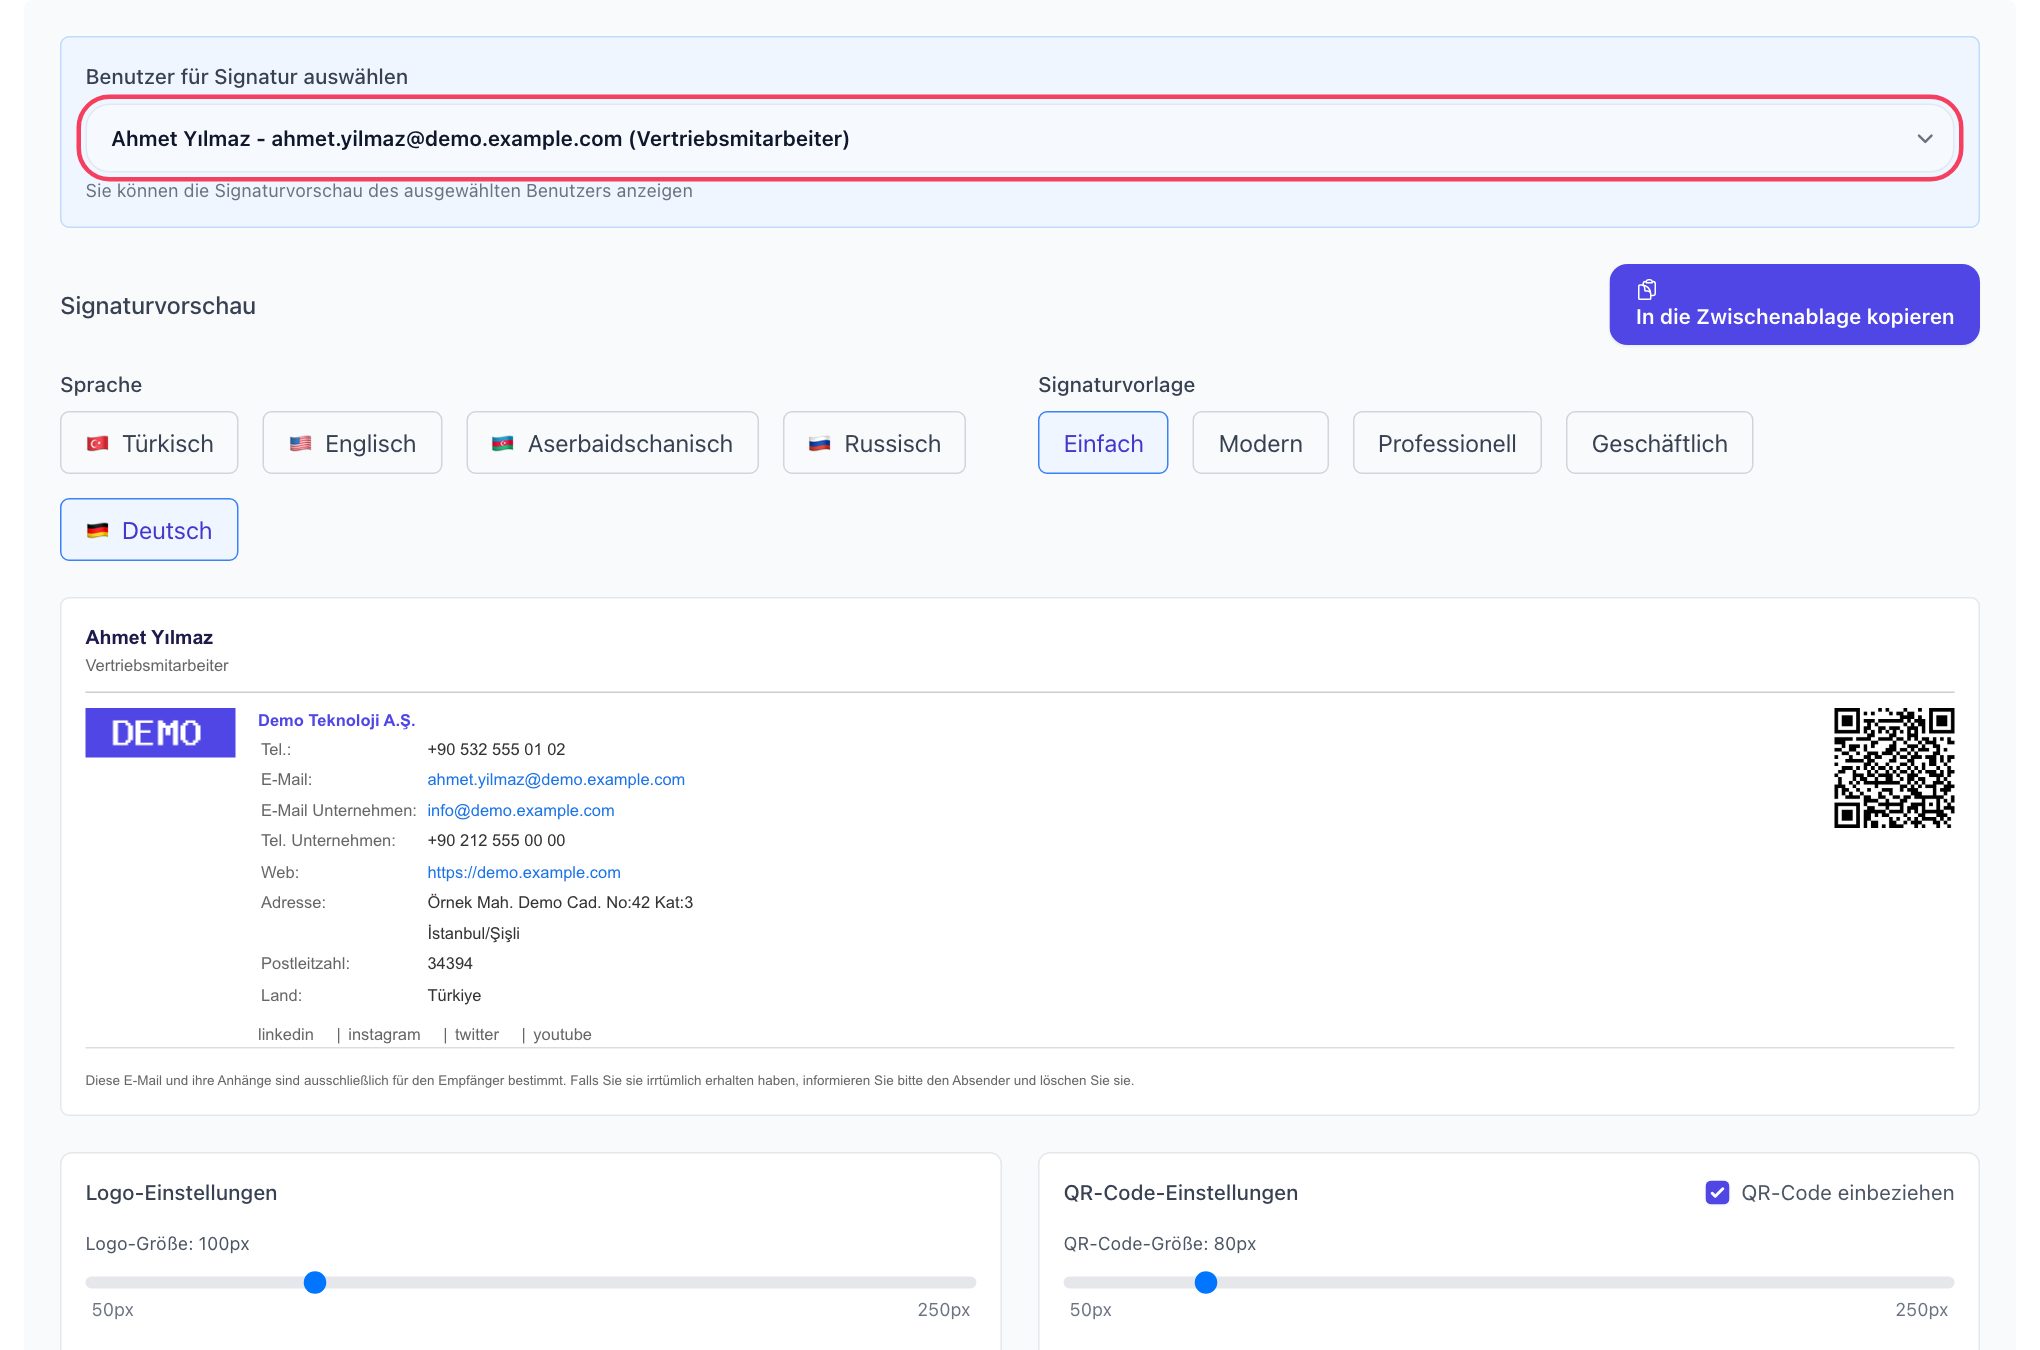Image resolution: width=2040 pixels, height=1350 pixels.
Task: Copy signature via In die Zwischenablage kopieren
Action: click(1794, 304)
